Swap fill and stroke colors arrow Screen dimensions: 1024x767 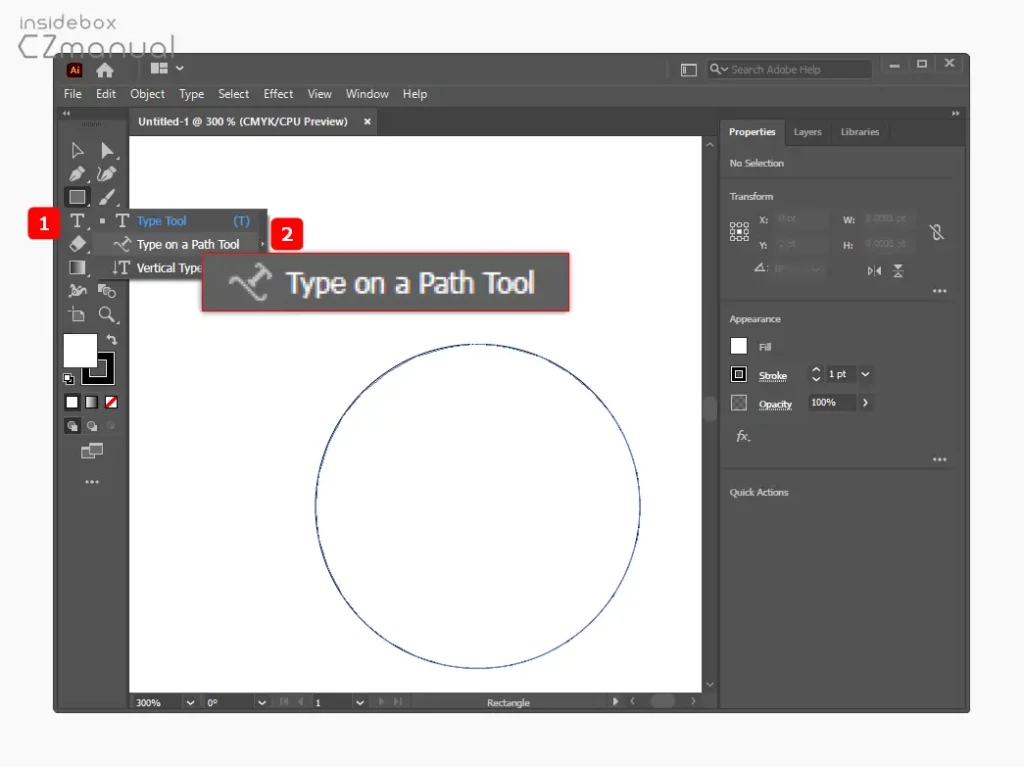point(112,340)
